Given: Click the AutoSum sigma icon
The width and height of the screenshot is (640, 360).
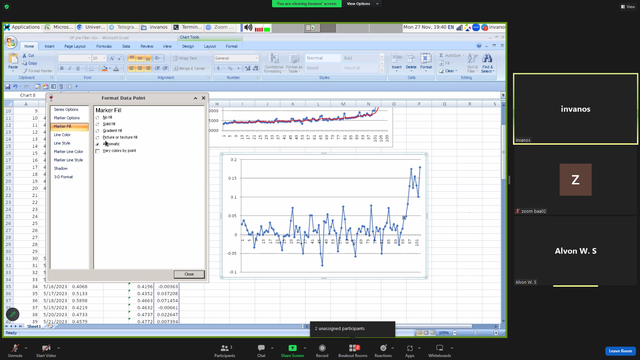Looking at the screenshot, I should tap(441, 55).
